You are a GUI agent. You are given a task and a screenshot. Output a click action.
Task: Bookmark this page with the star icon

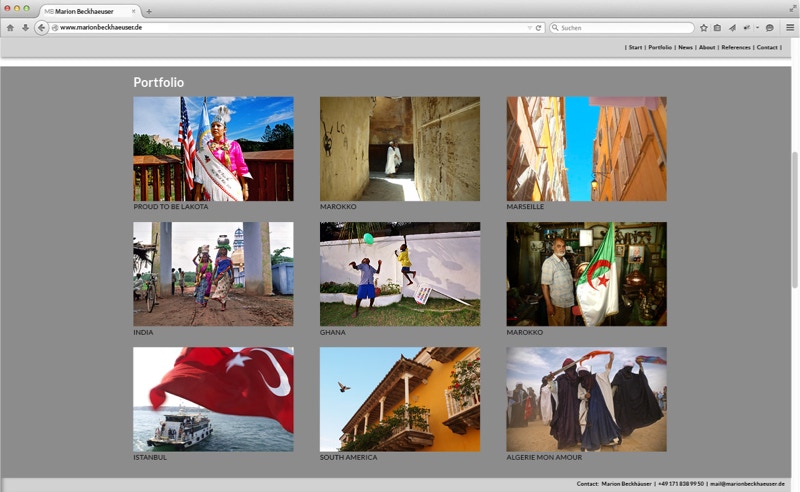(x=704, y=28)
